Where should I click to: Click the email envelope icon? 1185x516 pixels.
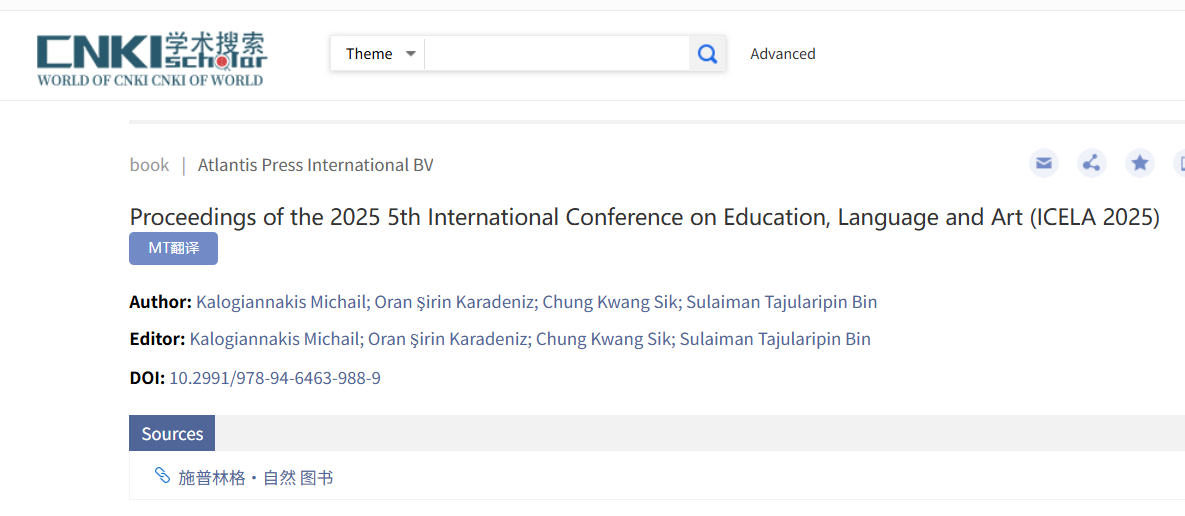coord(1044,163)
